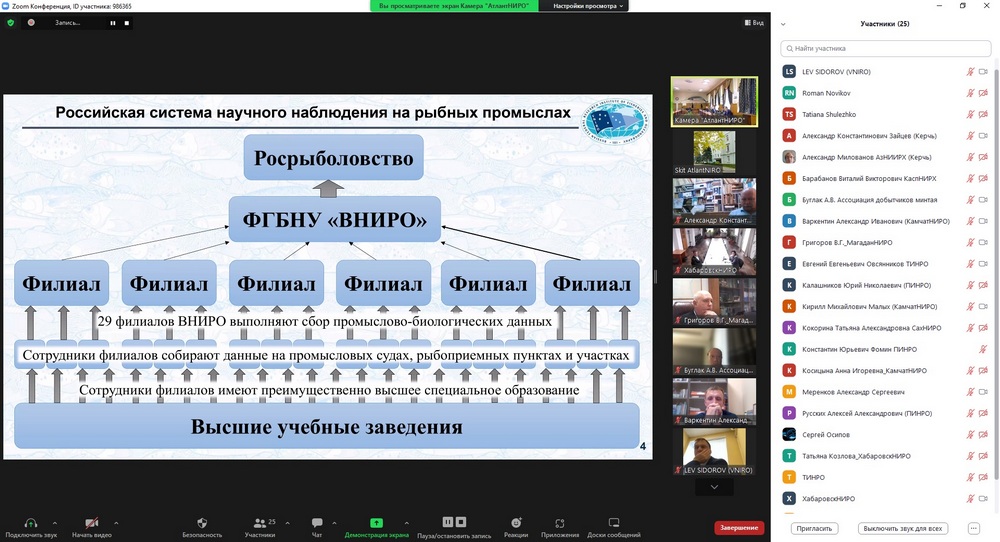This screenshot has height=542, width=1000.
Task: Click the red Завершение button
Action: pos(739,528)
